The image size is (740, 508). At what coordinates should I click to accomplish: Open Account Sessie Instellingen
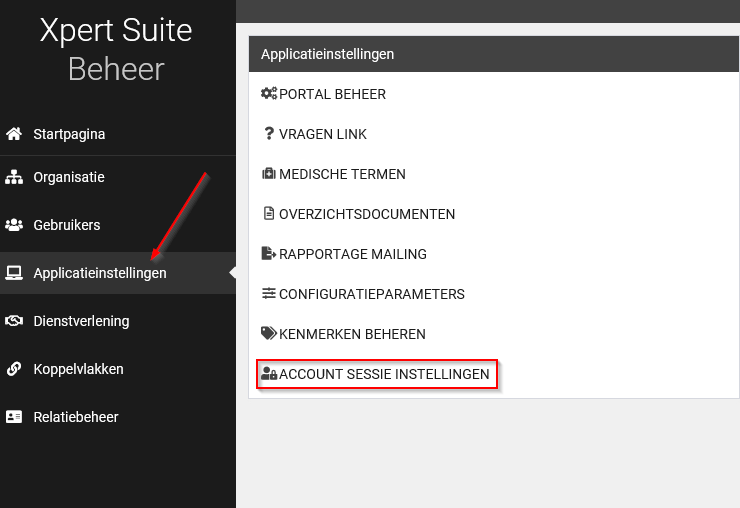pos(384,375)
